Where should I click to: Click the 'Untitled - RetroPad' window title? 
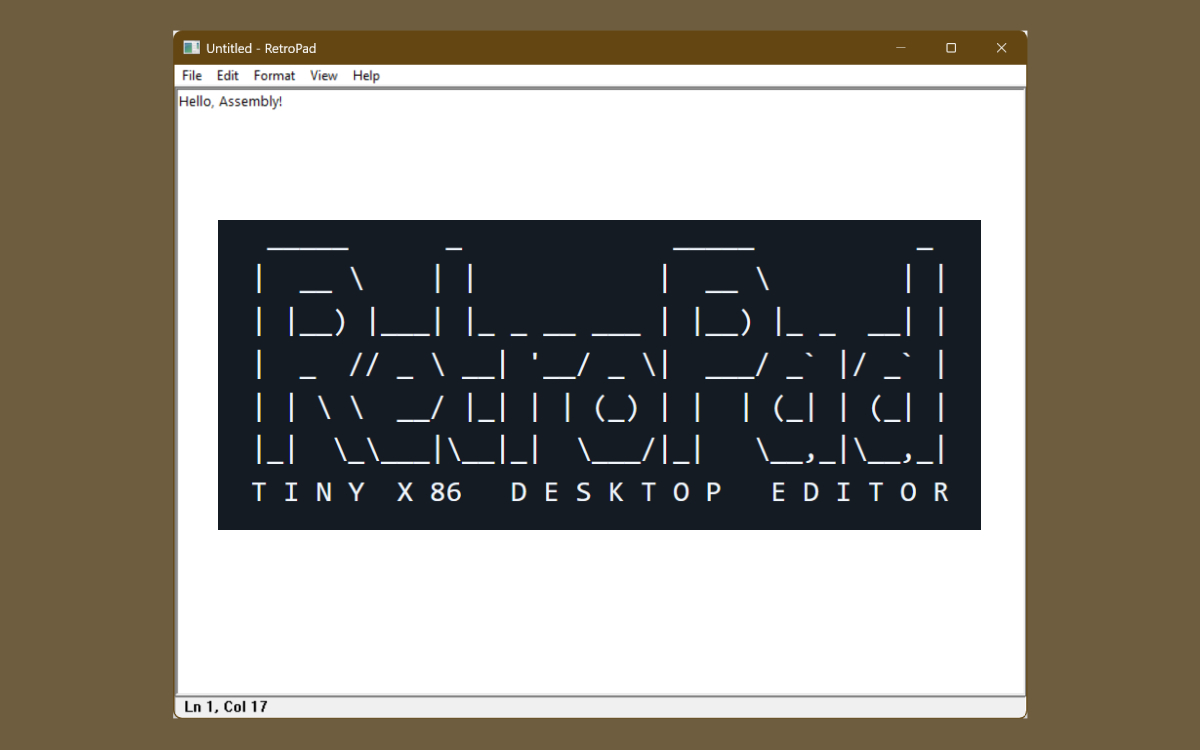pyautogui.click(x=261, y=48)
